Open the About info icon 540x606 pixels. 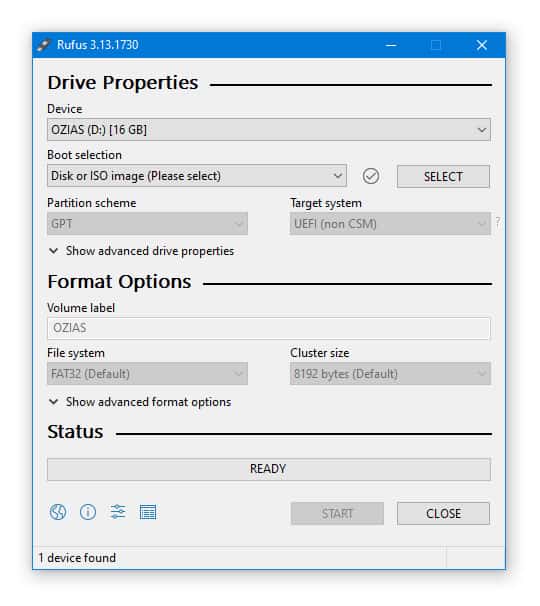coord(88,512)
